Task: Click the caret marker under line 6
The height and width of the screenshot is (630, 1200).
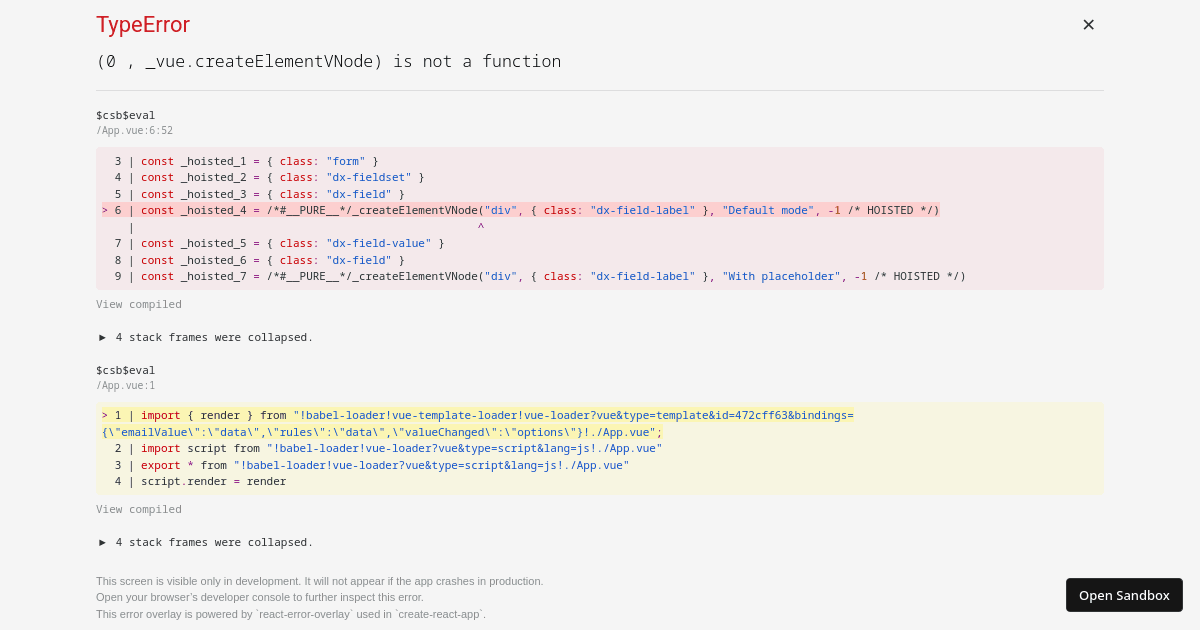Action: (481, 227)
